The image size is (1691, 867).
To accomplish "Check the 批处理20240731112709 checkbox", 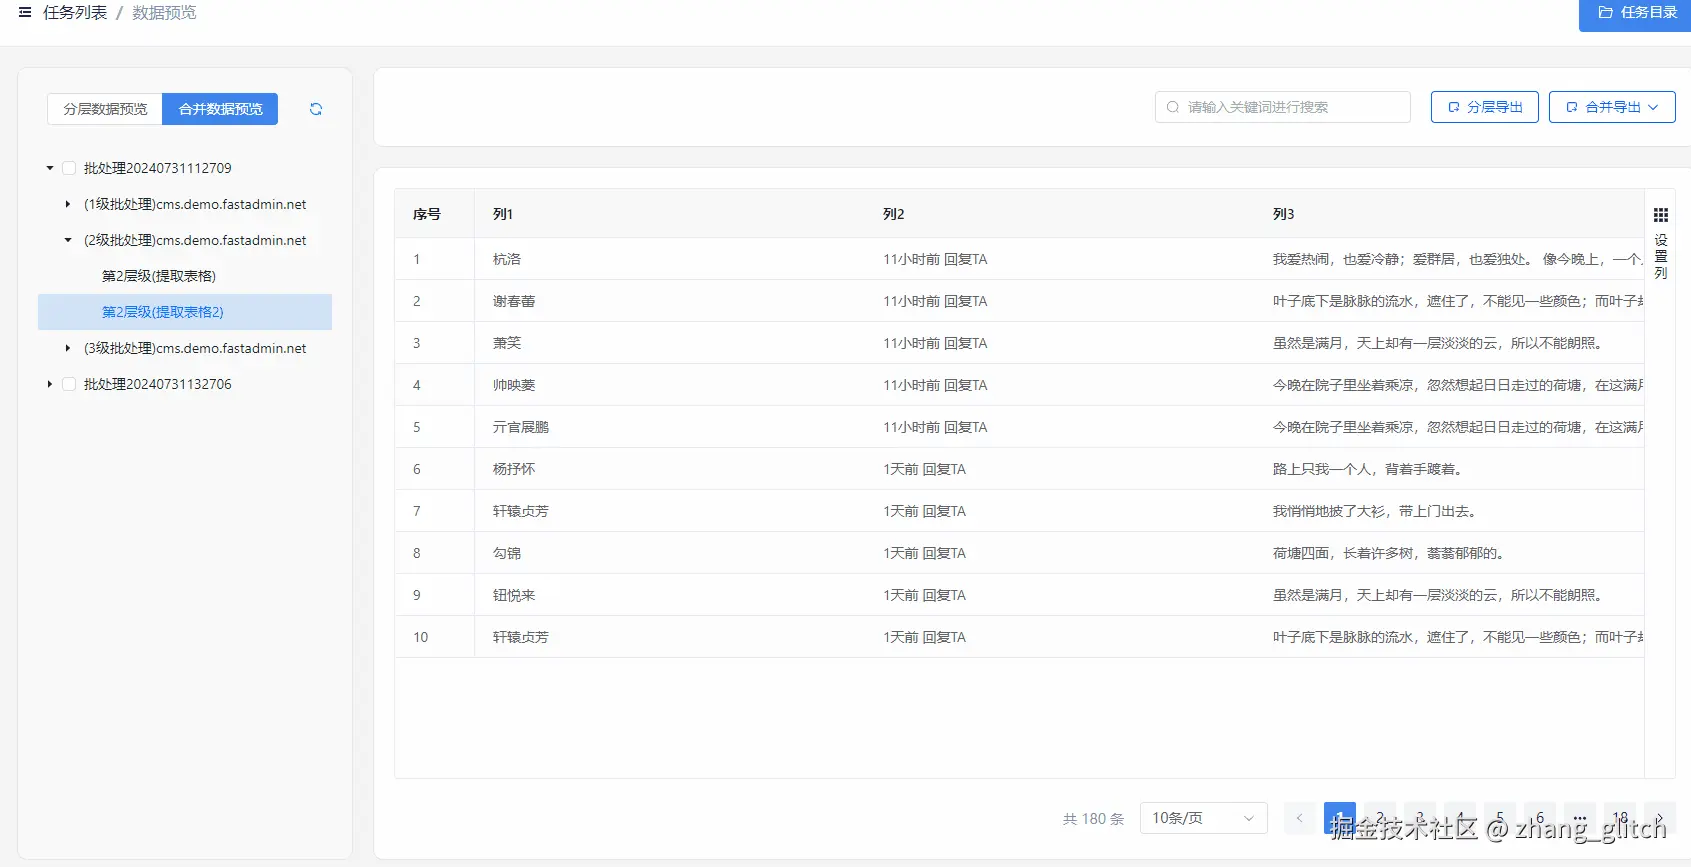I will coord(69,168).
